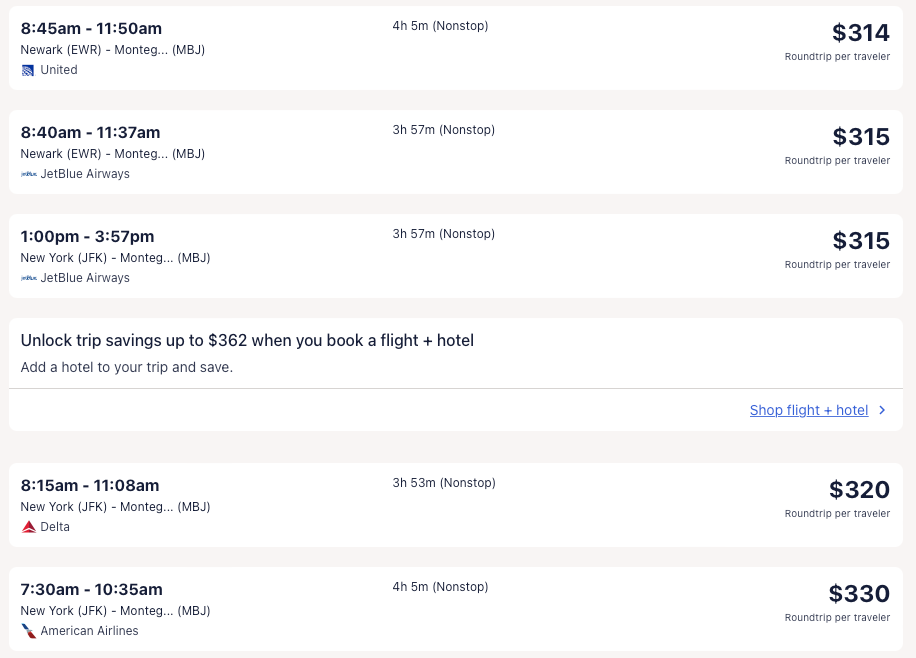The image size is (916, 658).
Task: Click the JetBlue Airways name under the 1:00pm flight
Action: point(85,278)
